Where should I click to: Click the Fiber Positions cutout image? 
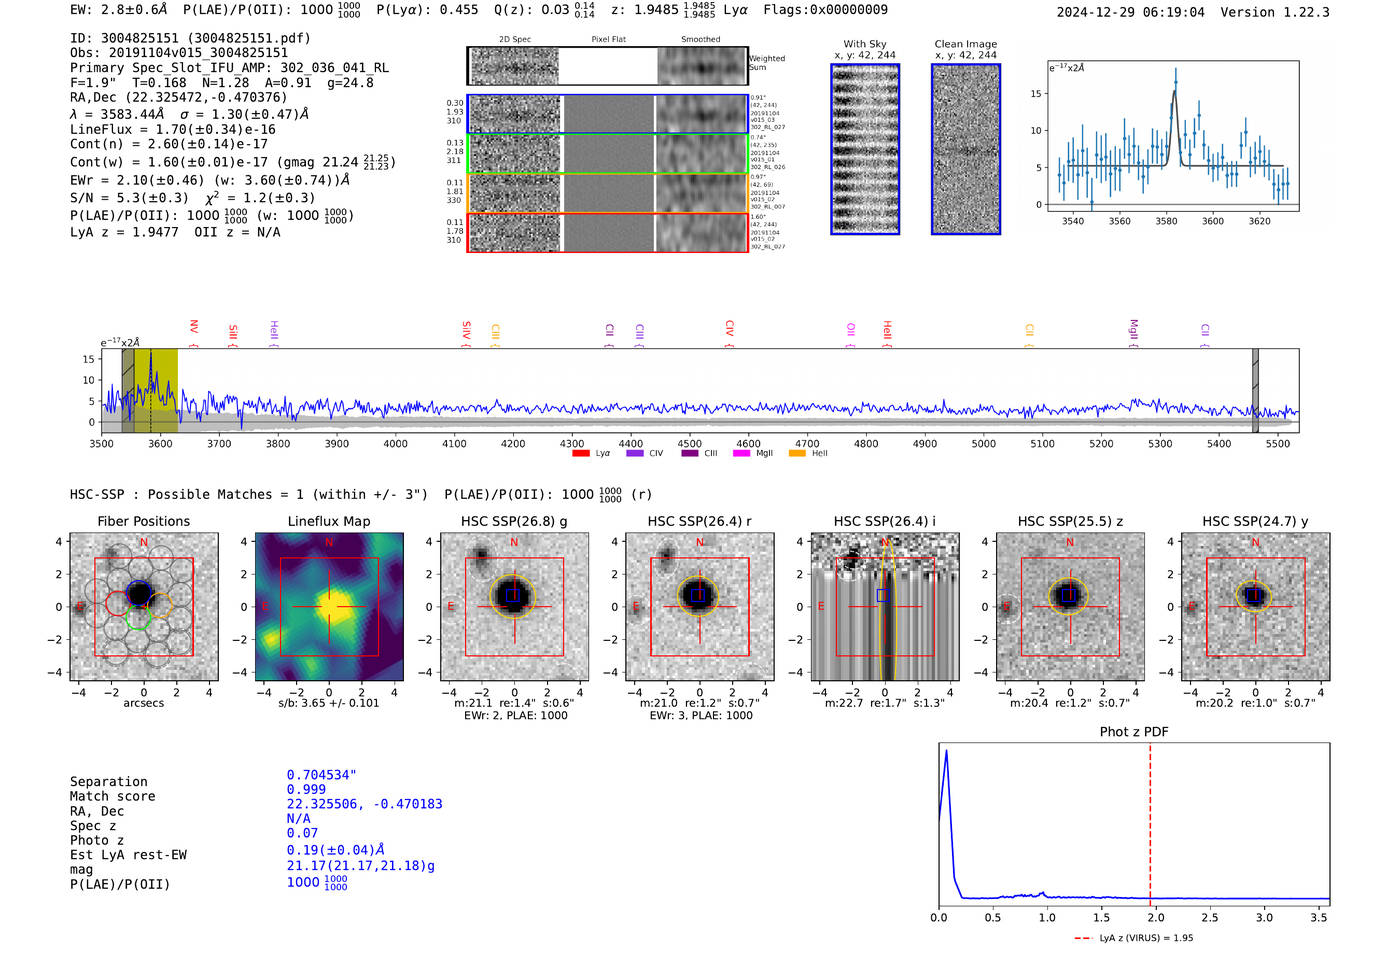point(144,607)
